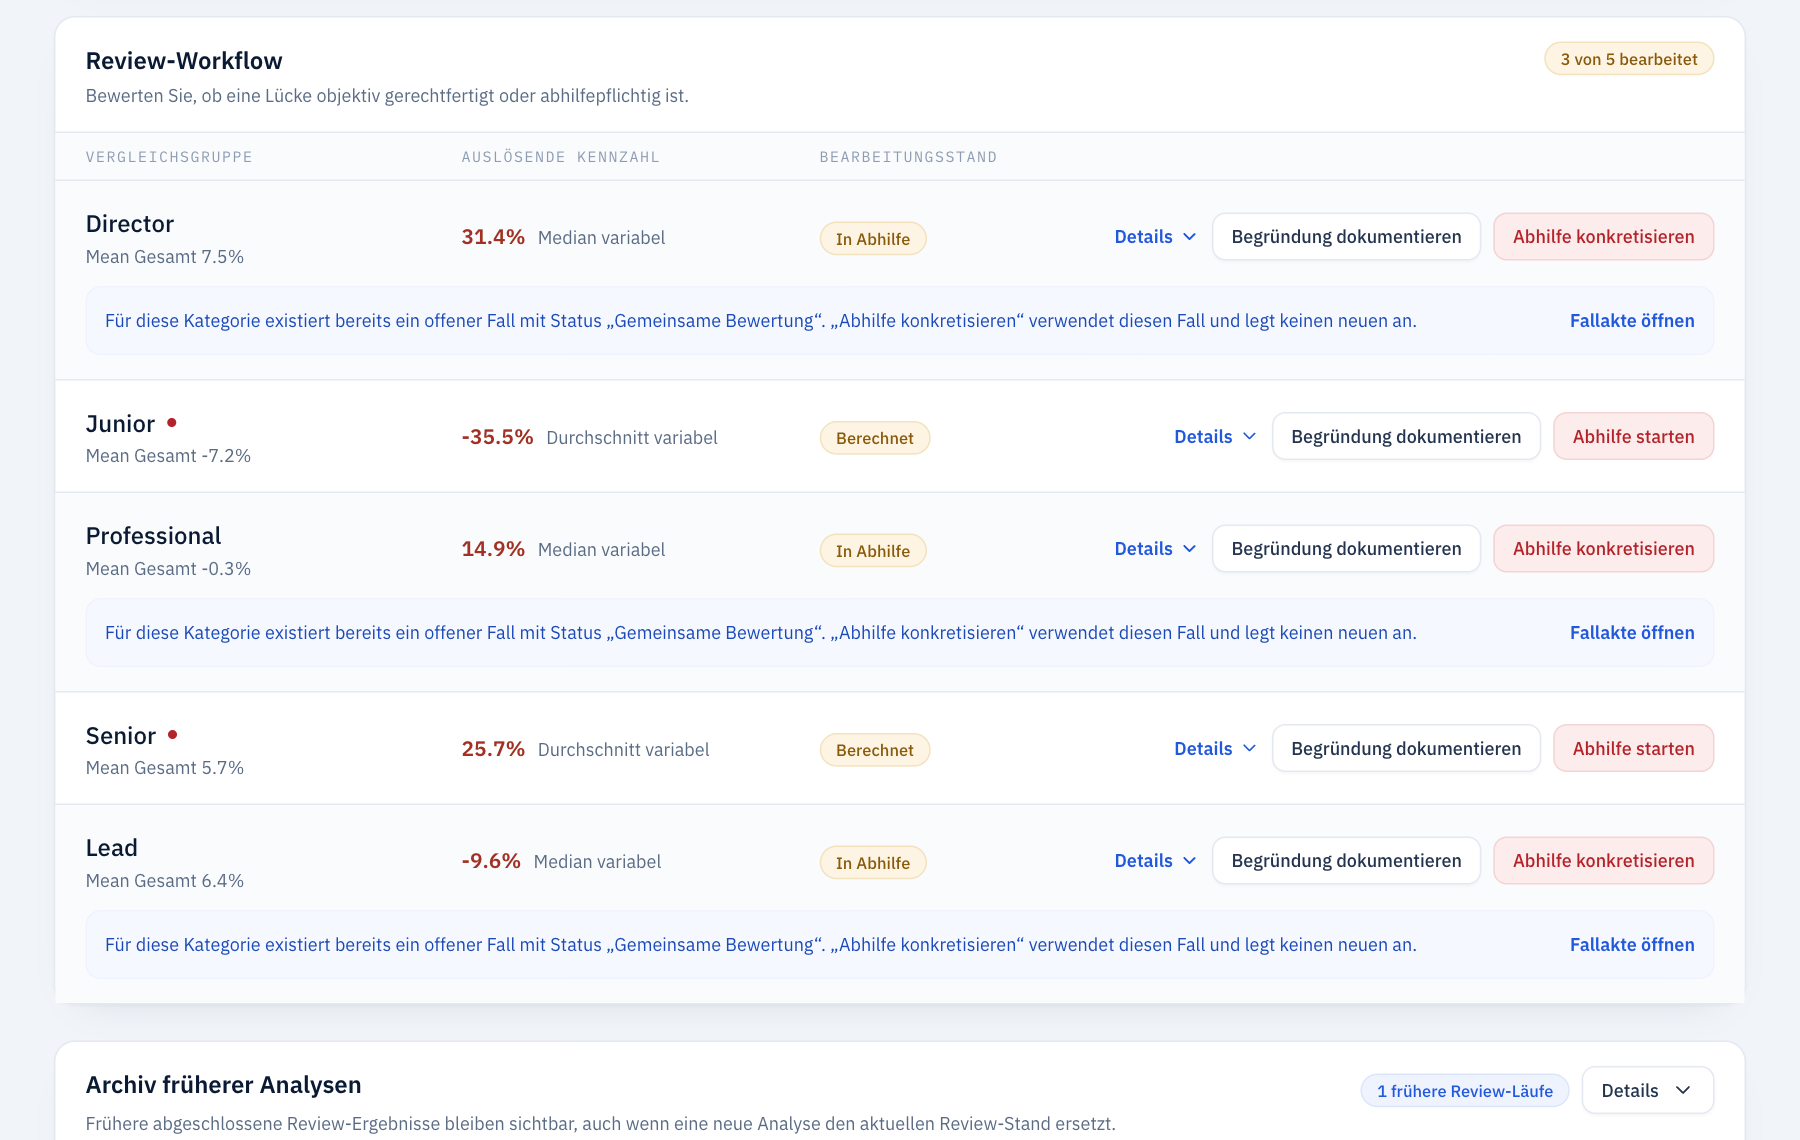Viewport: 1800px width, 1140px height.
Task: Click the -9.6% Kennzahl value
Action: [x=491, y=861]
